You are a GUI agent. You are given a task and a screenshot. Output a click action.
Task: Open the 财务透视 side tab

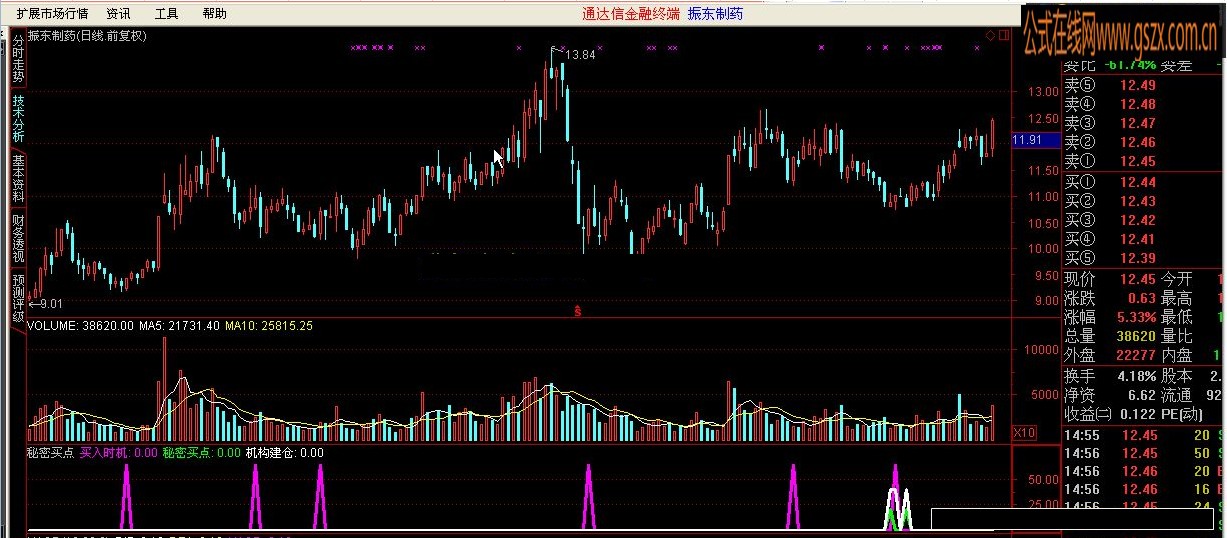[18, 238]
